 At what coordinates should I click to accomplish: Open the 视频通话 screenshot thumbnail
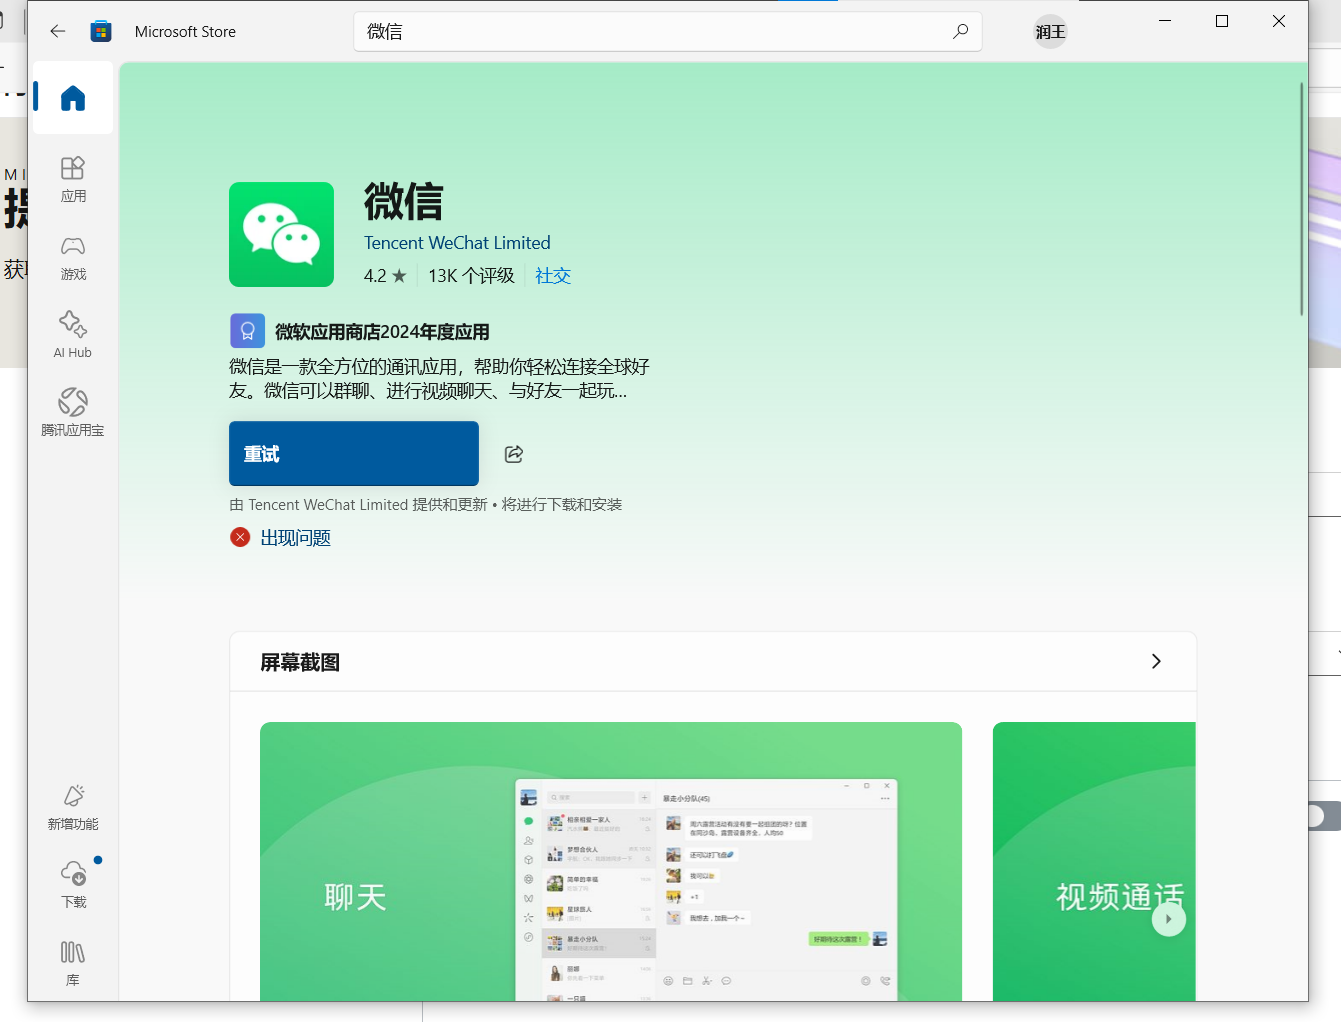point(1094,861)
